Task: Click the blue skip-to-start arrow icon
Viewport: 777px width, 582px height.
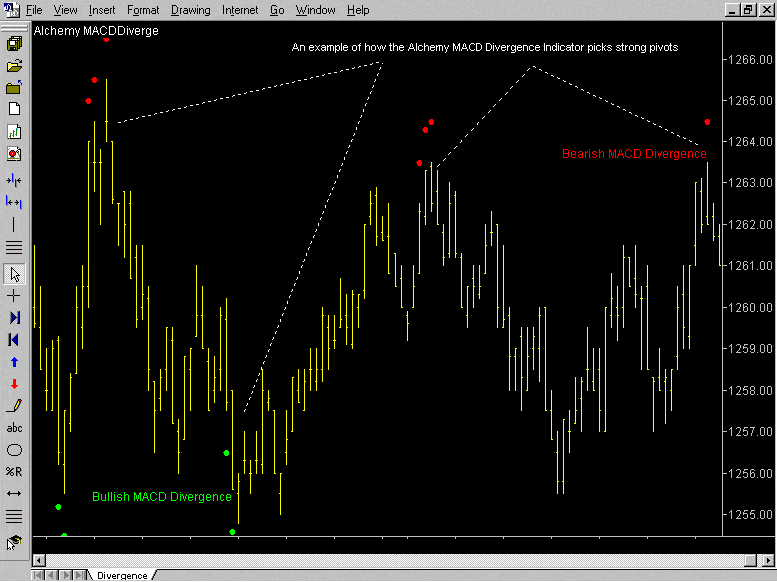Action: tap(14, 340)
